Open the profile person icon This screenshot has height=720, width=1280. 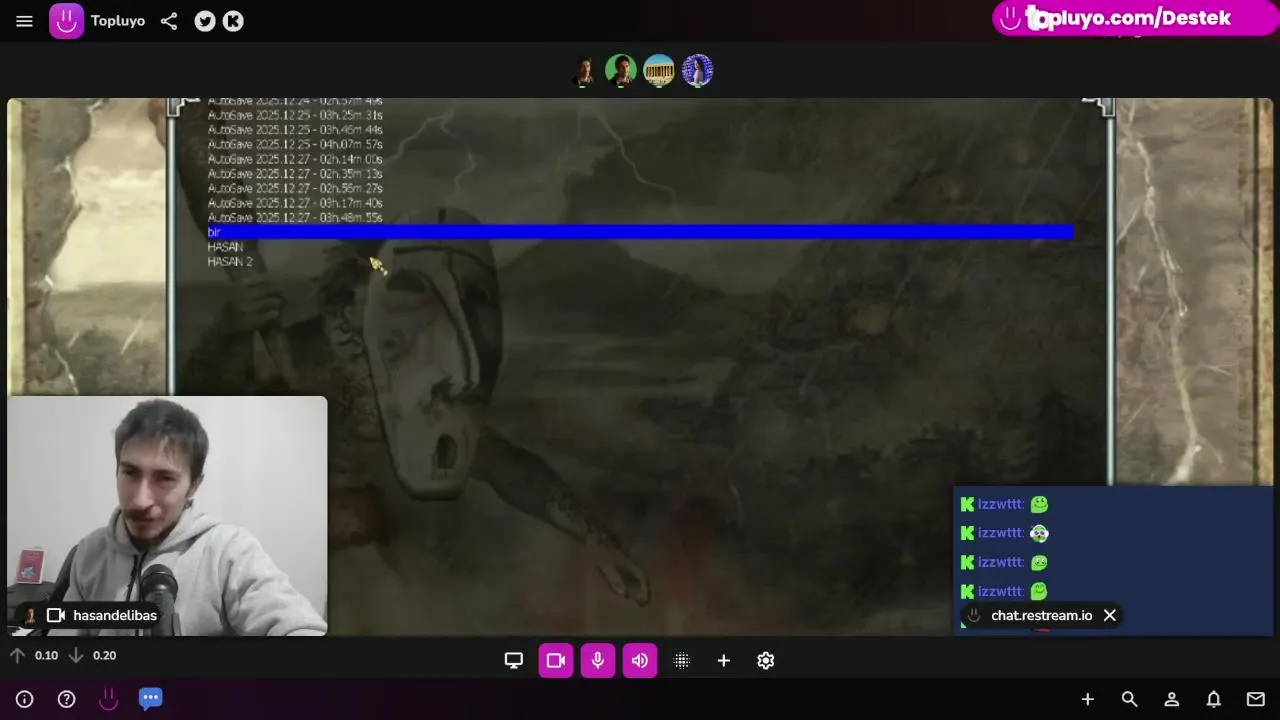click(x=1172, y=699)
